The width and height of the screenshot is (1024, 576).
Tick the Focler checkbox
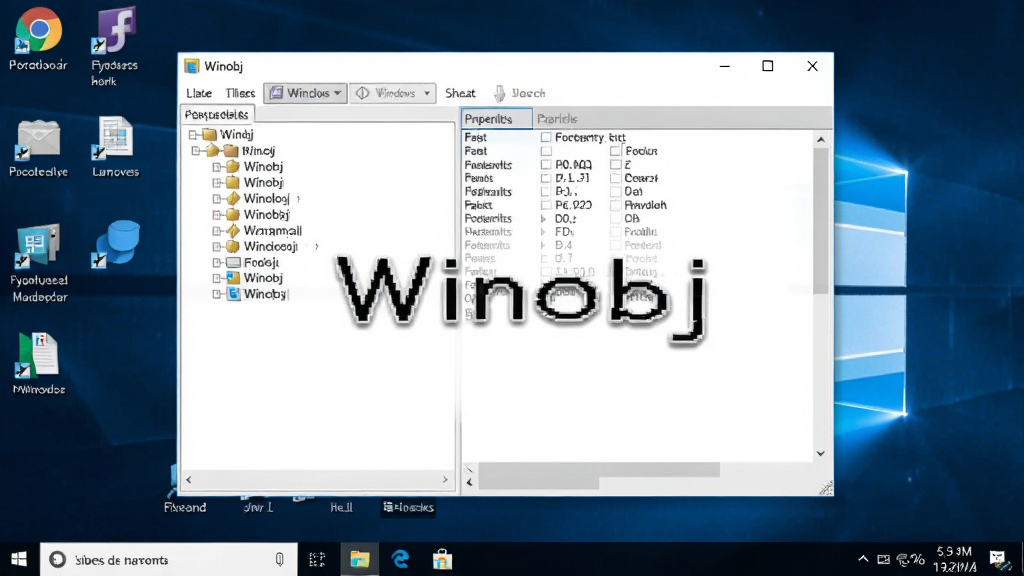point(615,151)
